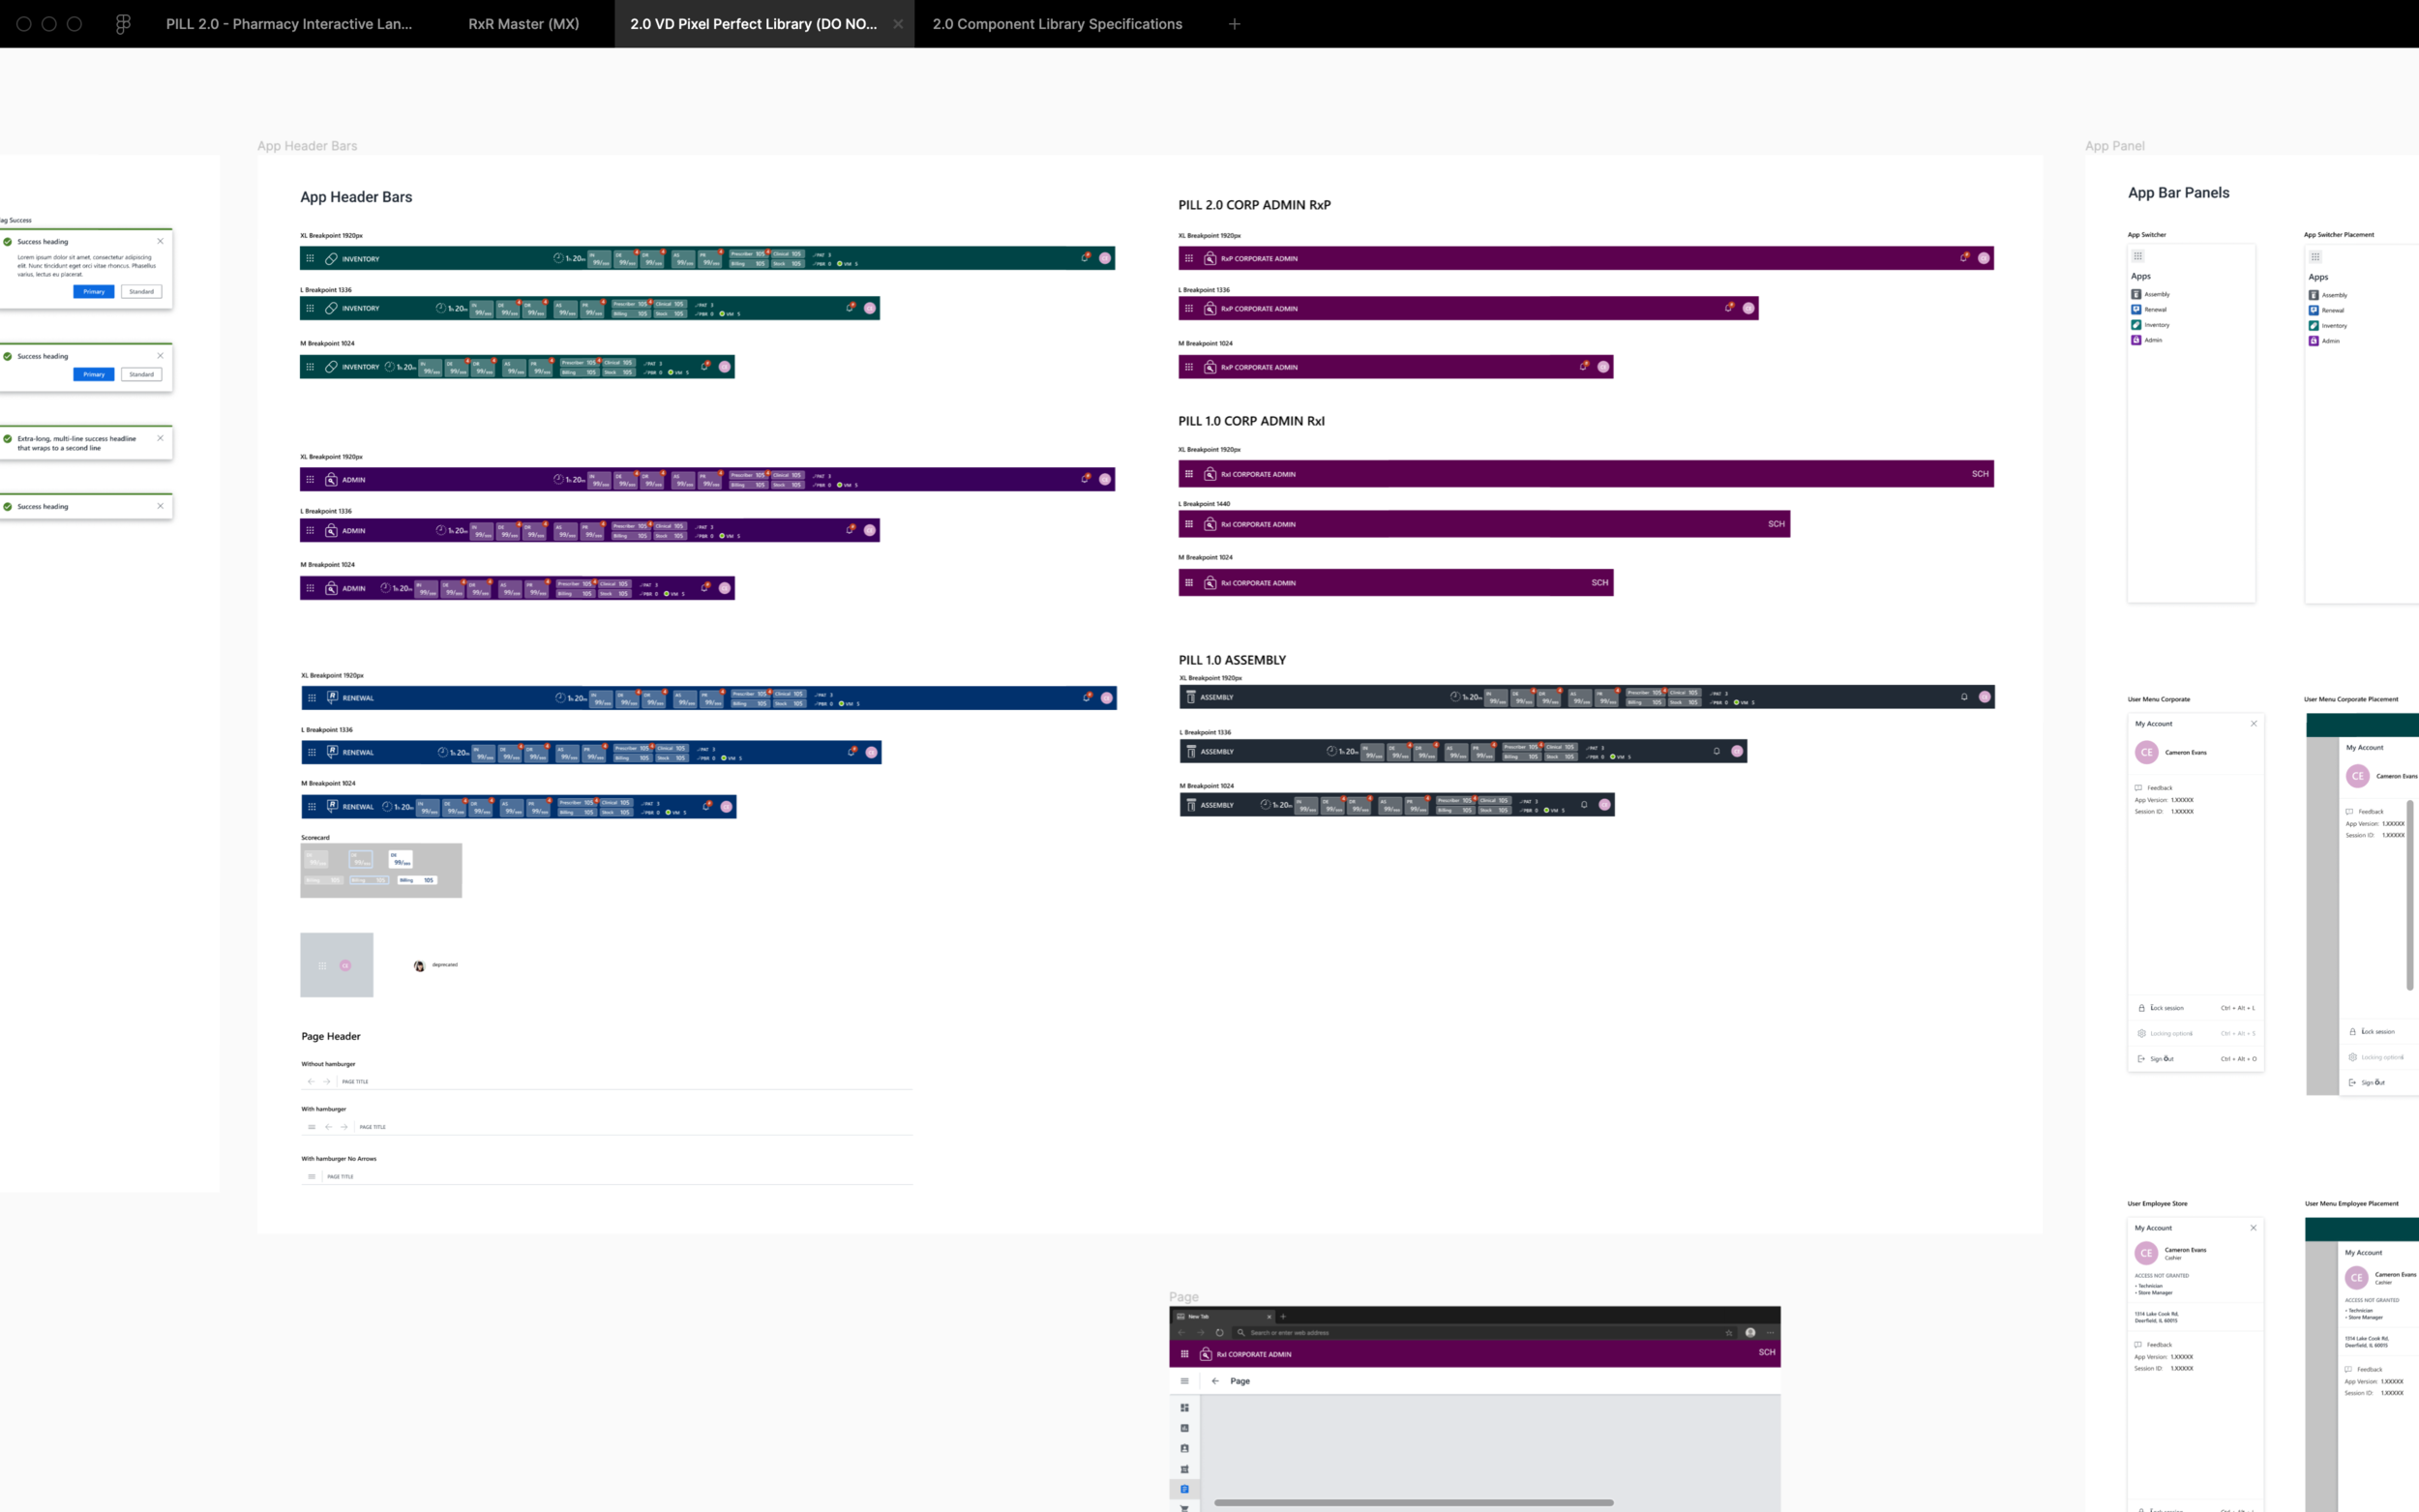Click the Admin app icon in App Switcher Placement

pos(2315,341)
